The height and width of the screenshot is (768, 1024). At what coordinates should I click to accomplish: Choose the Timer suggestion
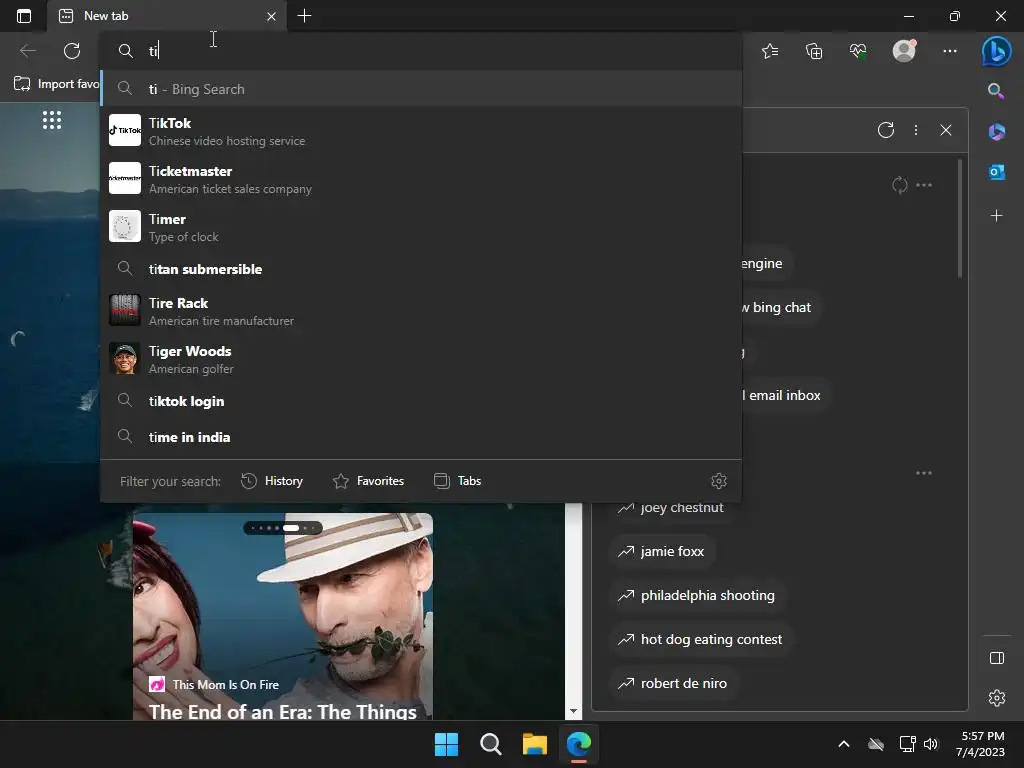[421, 227]
